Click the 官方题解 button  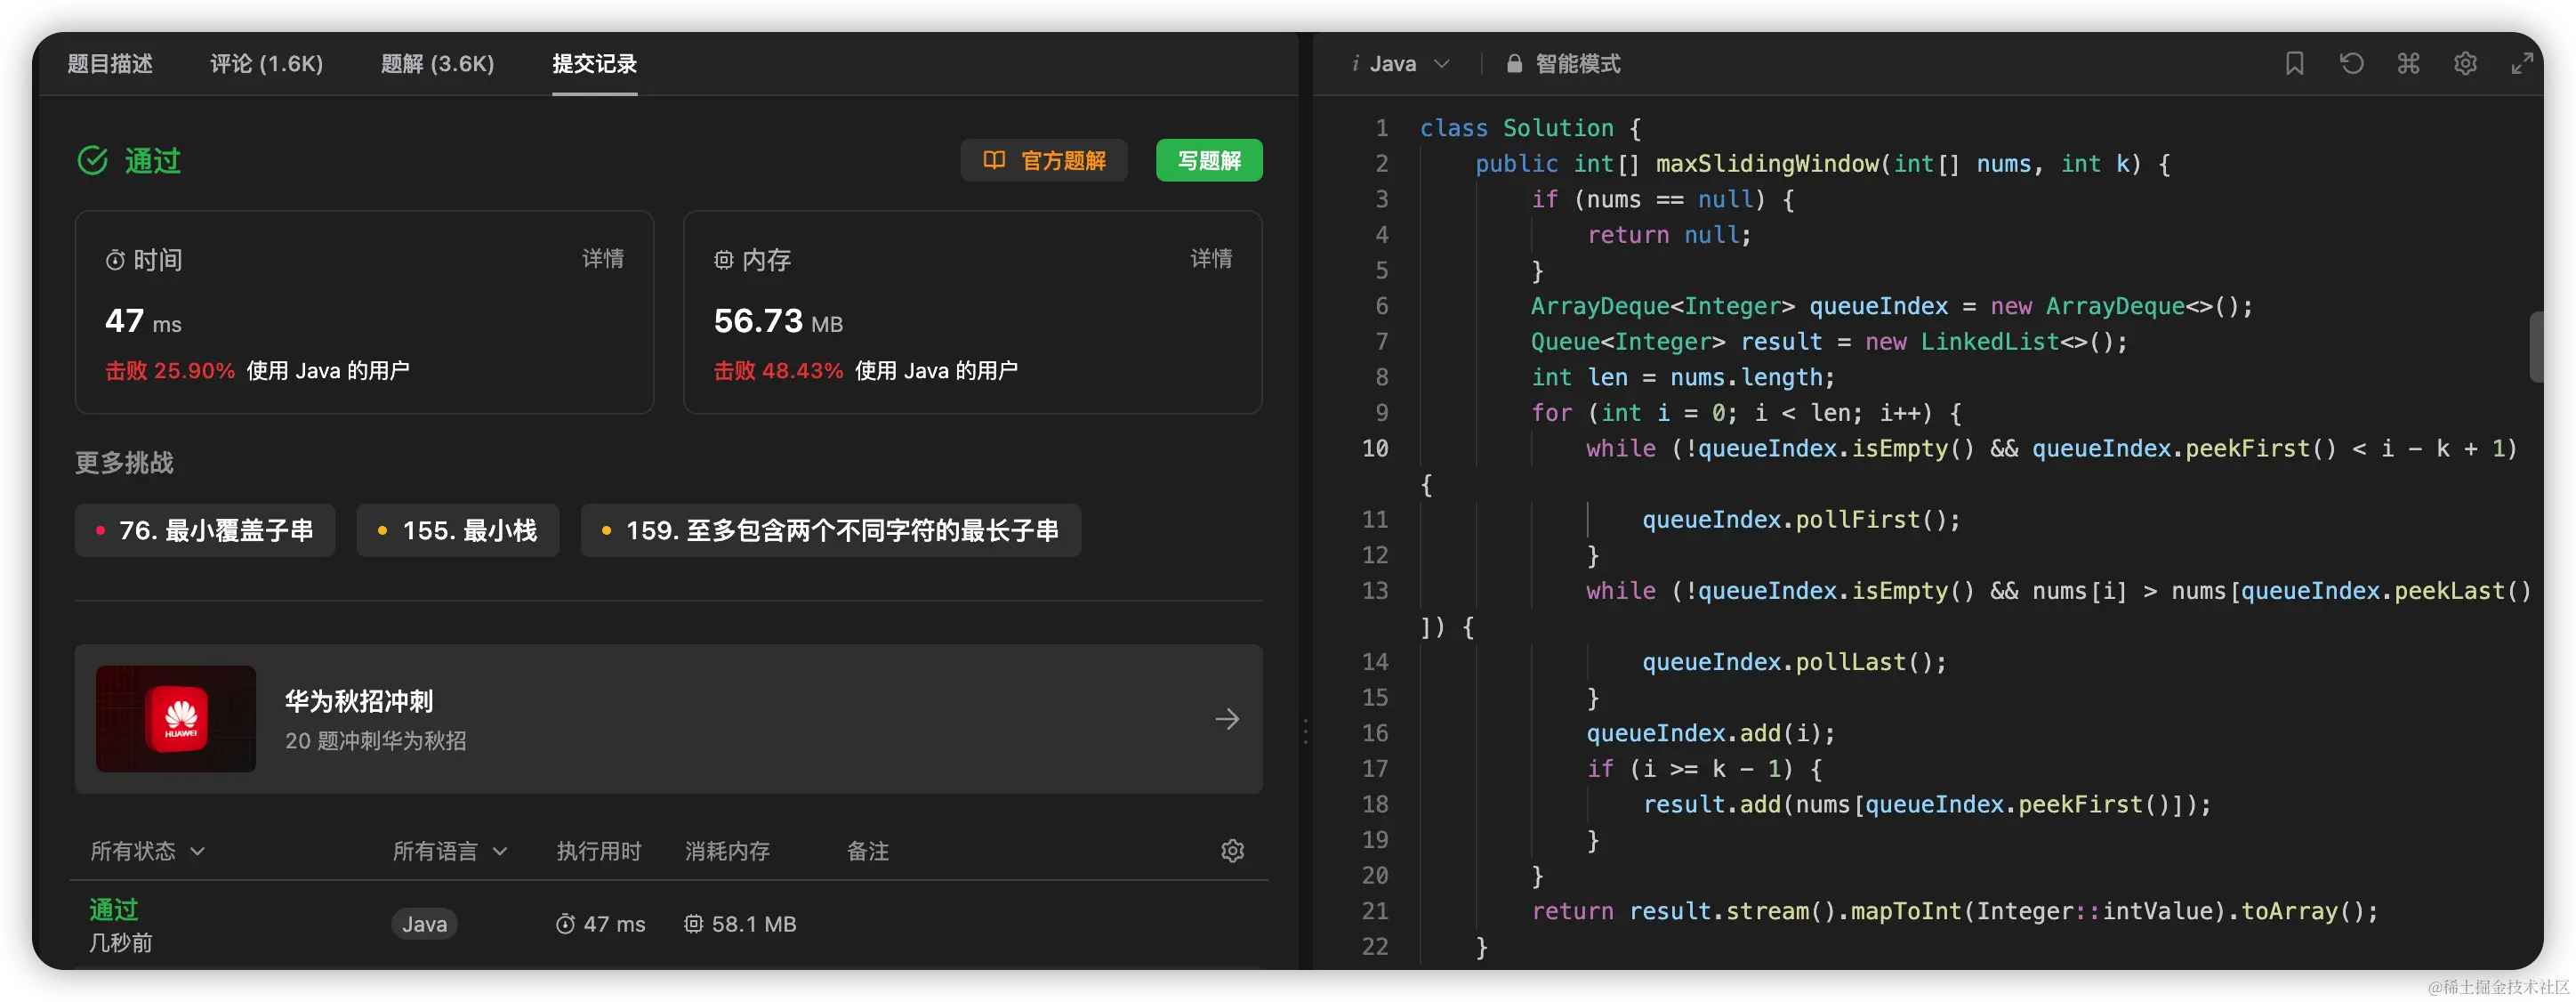coord(1044,161)
